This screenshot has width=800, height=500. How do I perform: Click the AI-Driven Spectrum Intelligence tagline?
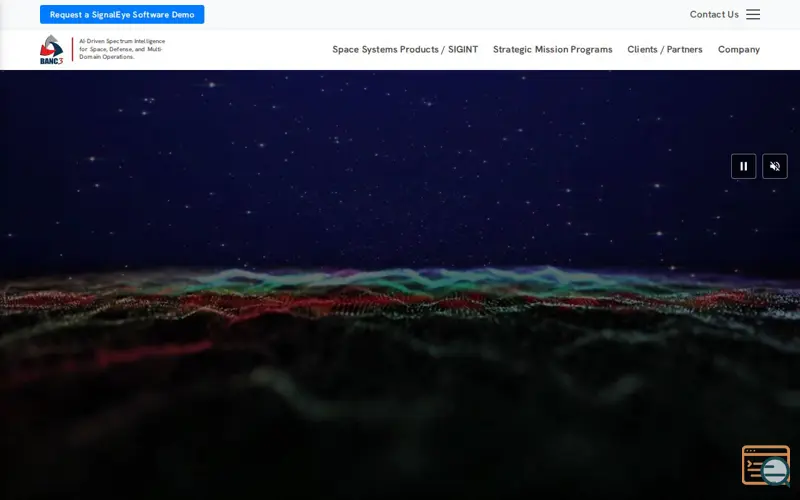[122, 49]
